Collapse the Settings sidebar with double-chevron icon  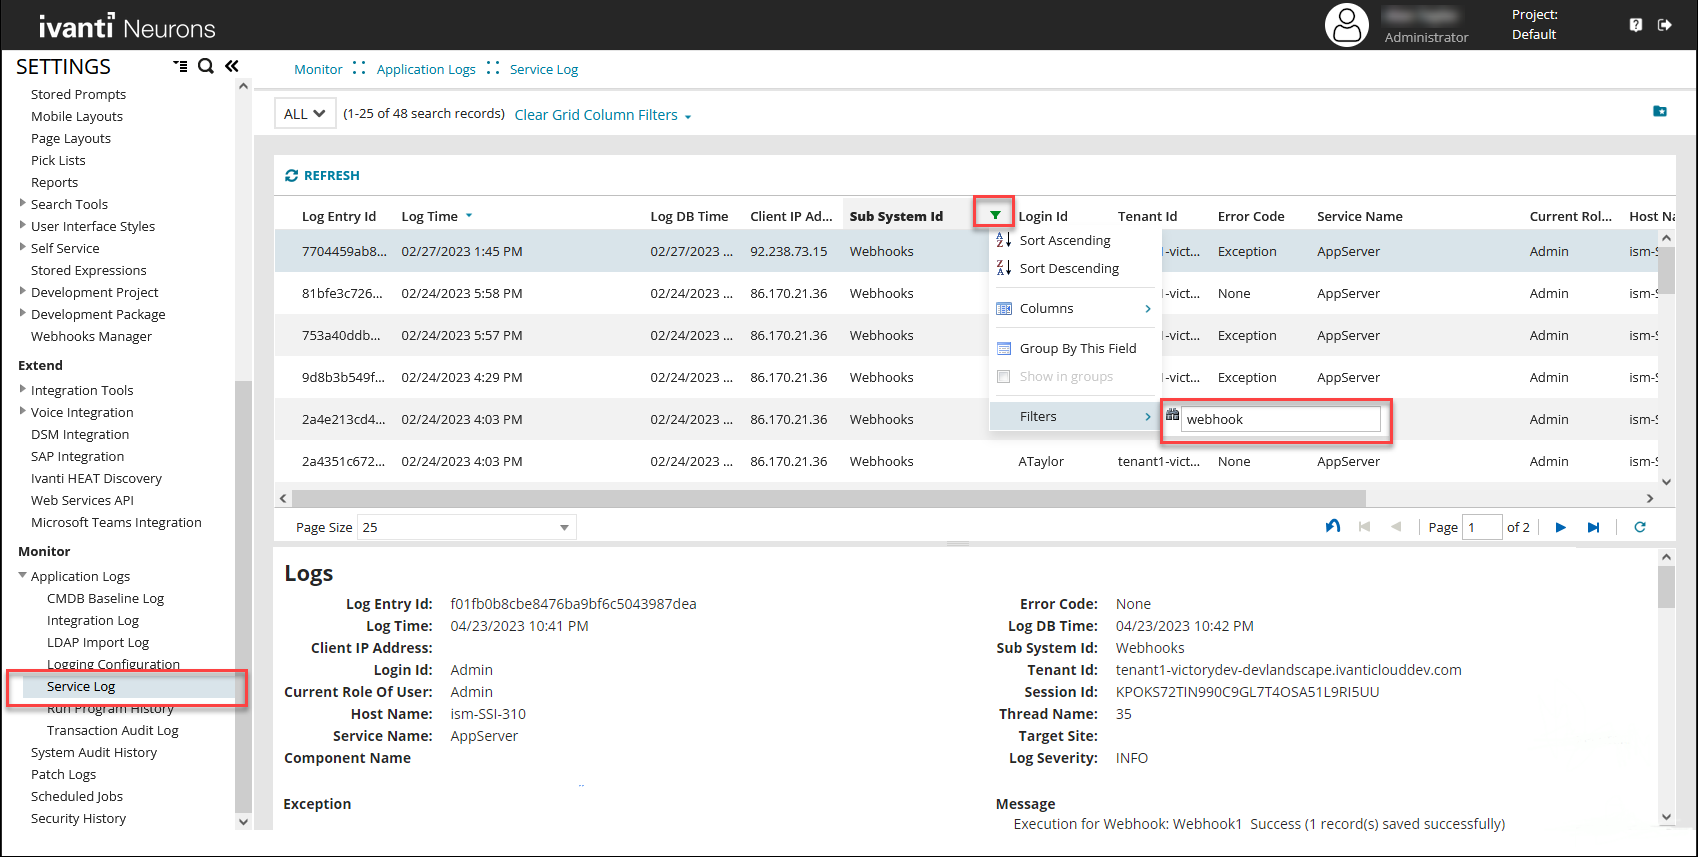click(x=232, y=66)
